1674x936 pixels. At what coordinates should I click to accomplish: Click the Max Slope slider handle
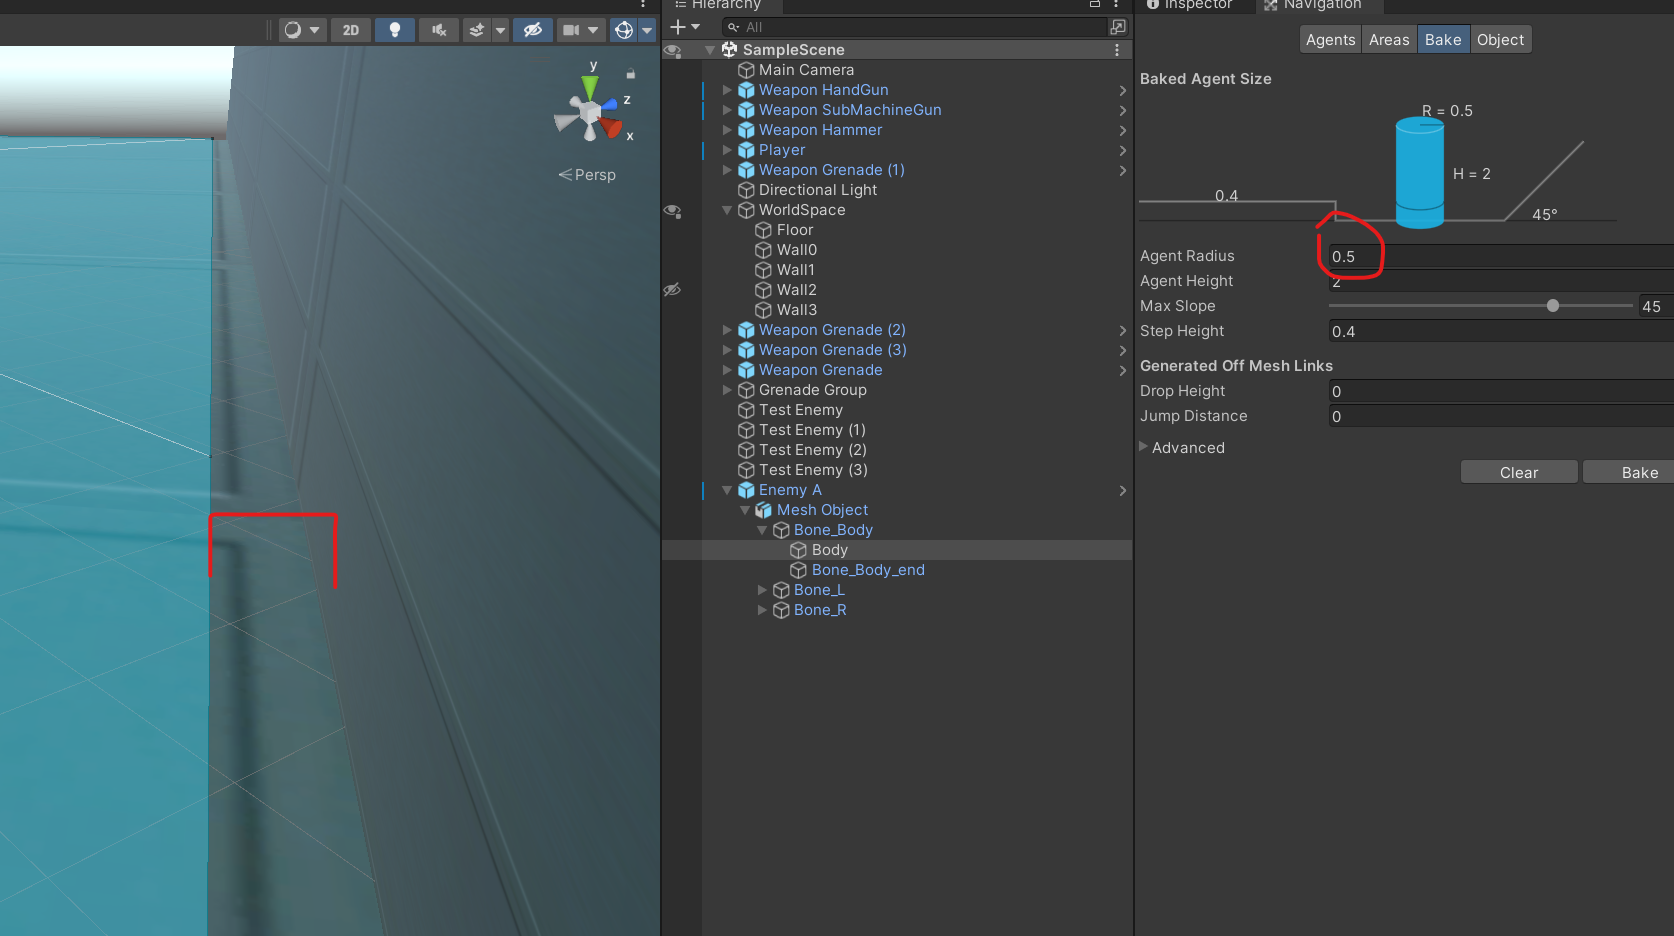click(1553, 306)
